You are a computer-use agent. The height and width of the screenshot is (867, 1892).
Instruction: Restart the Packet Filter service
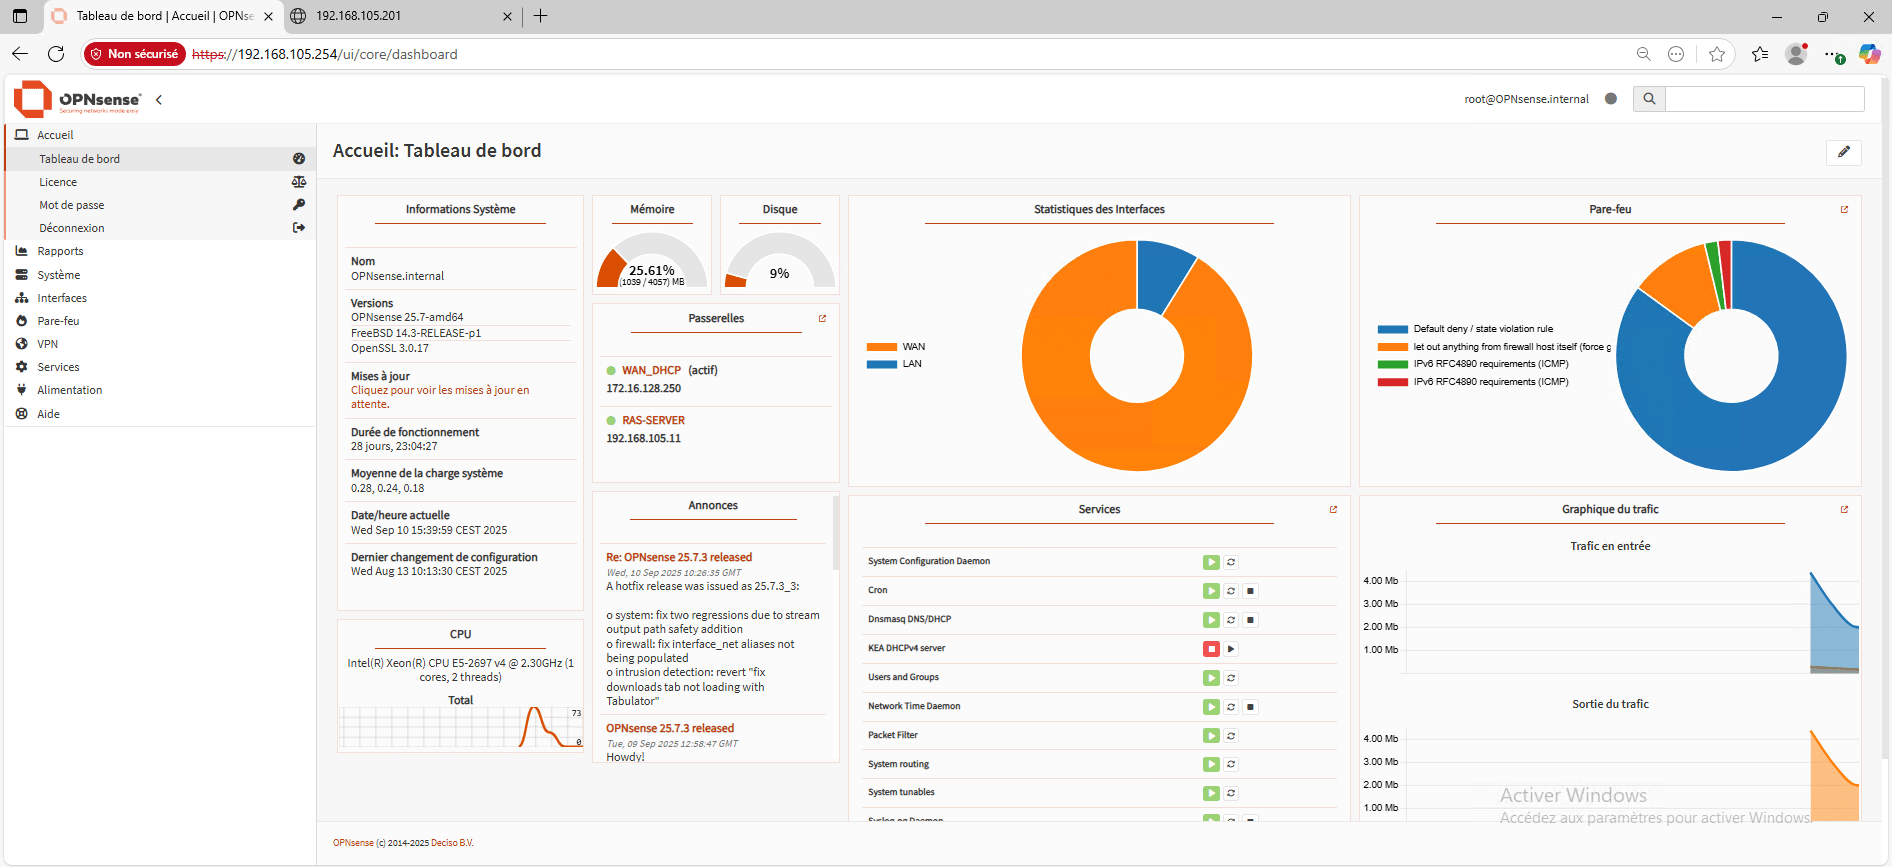(1231, 736)
